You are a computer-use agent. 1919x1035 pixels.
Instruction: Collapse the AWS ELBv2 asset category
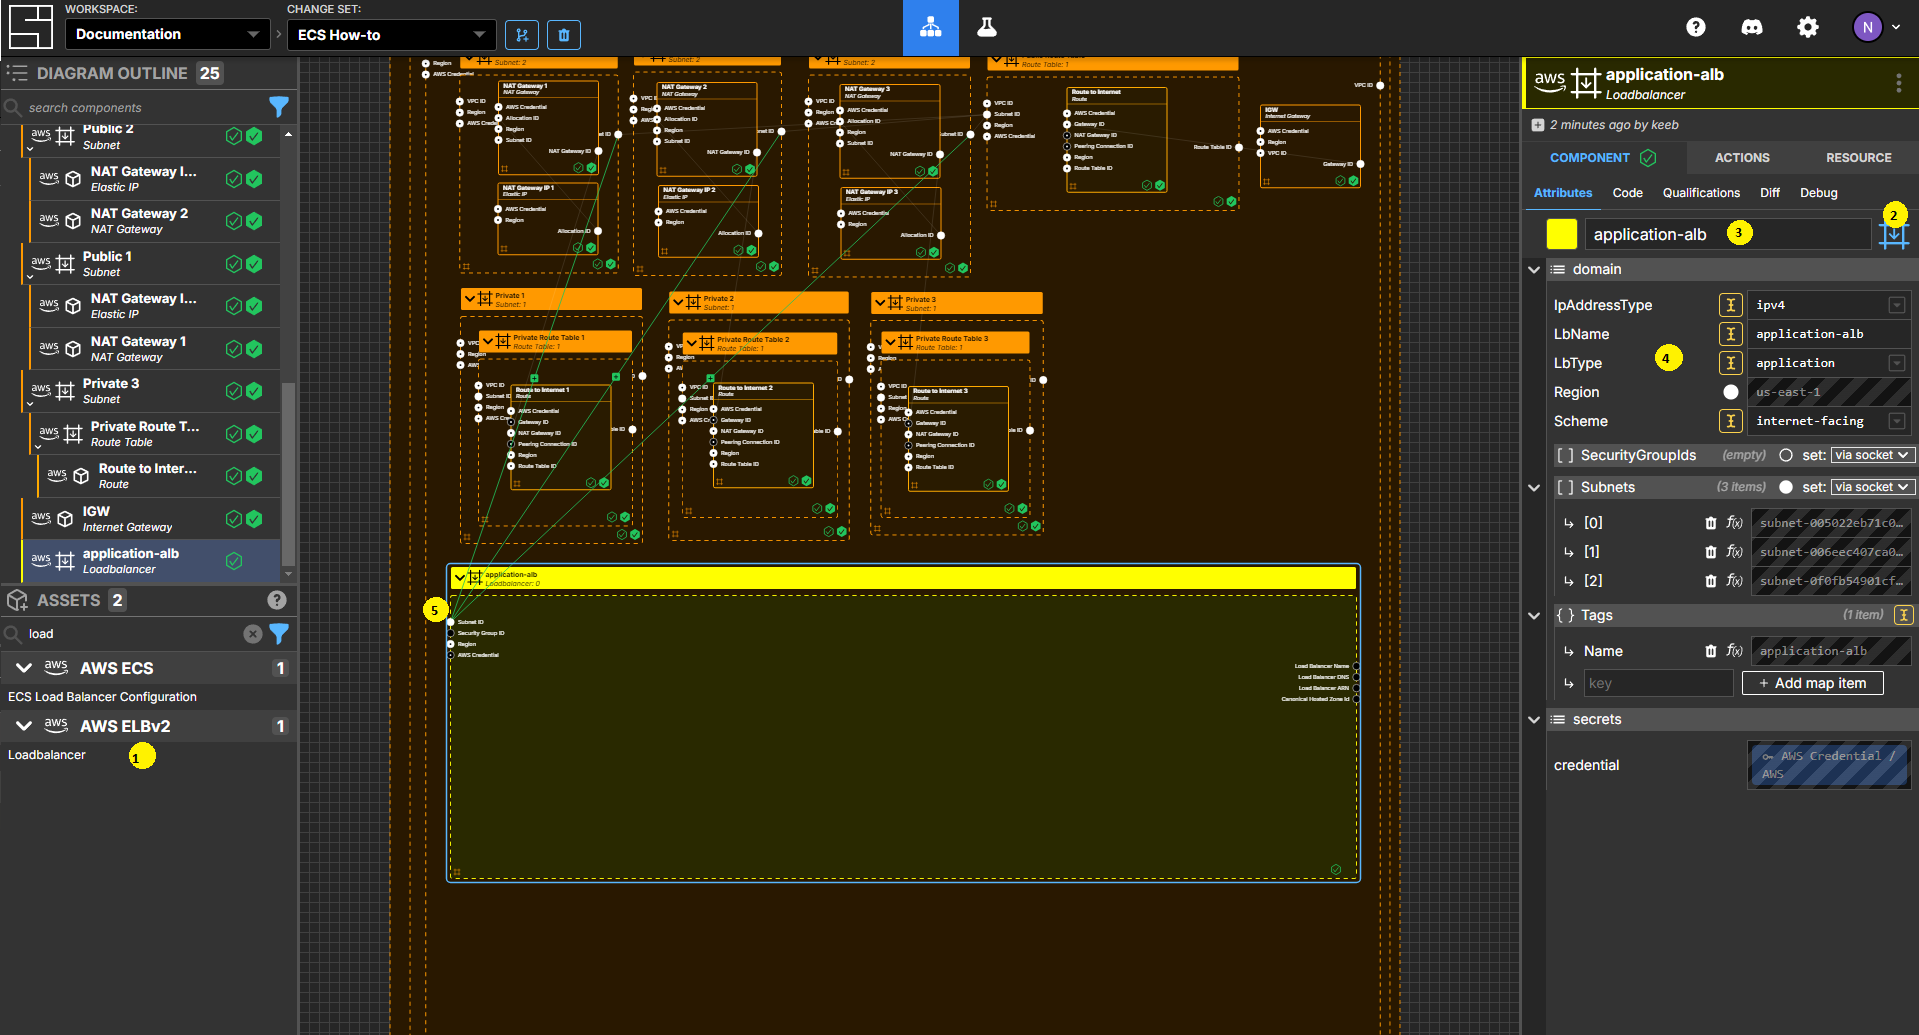[x=24, y=726]
